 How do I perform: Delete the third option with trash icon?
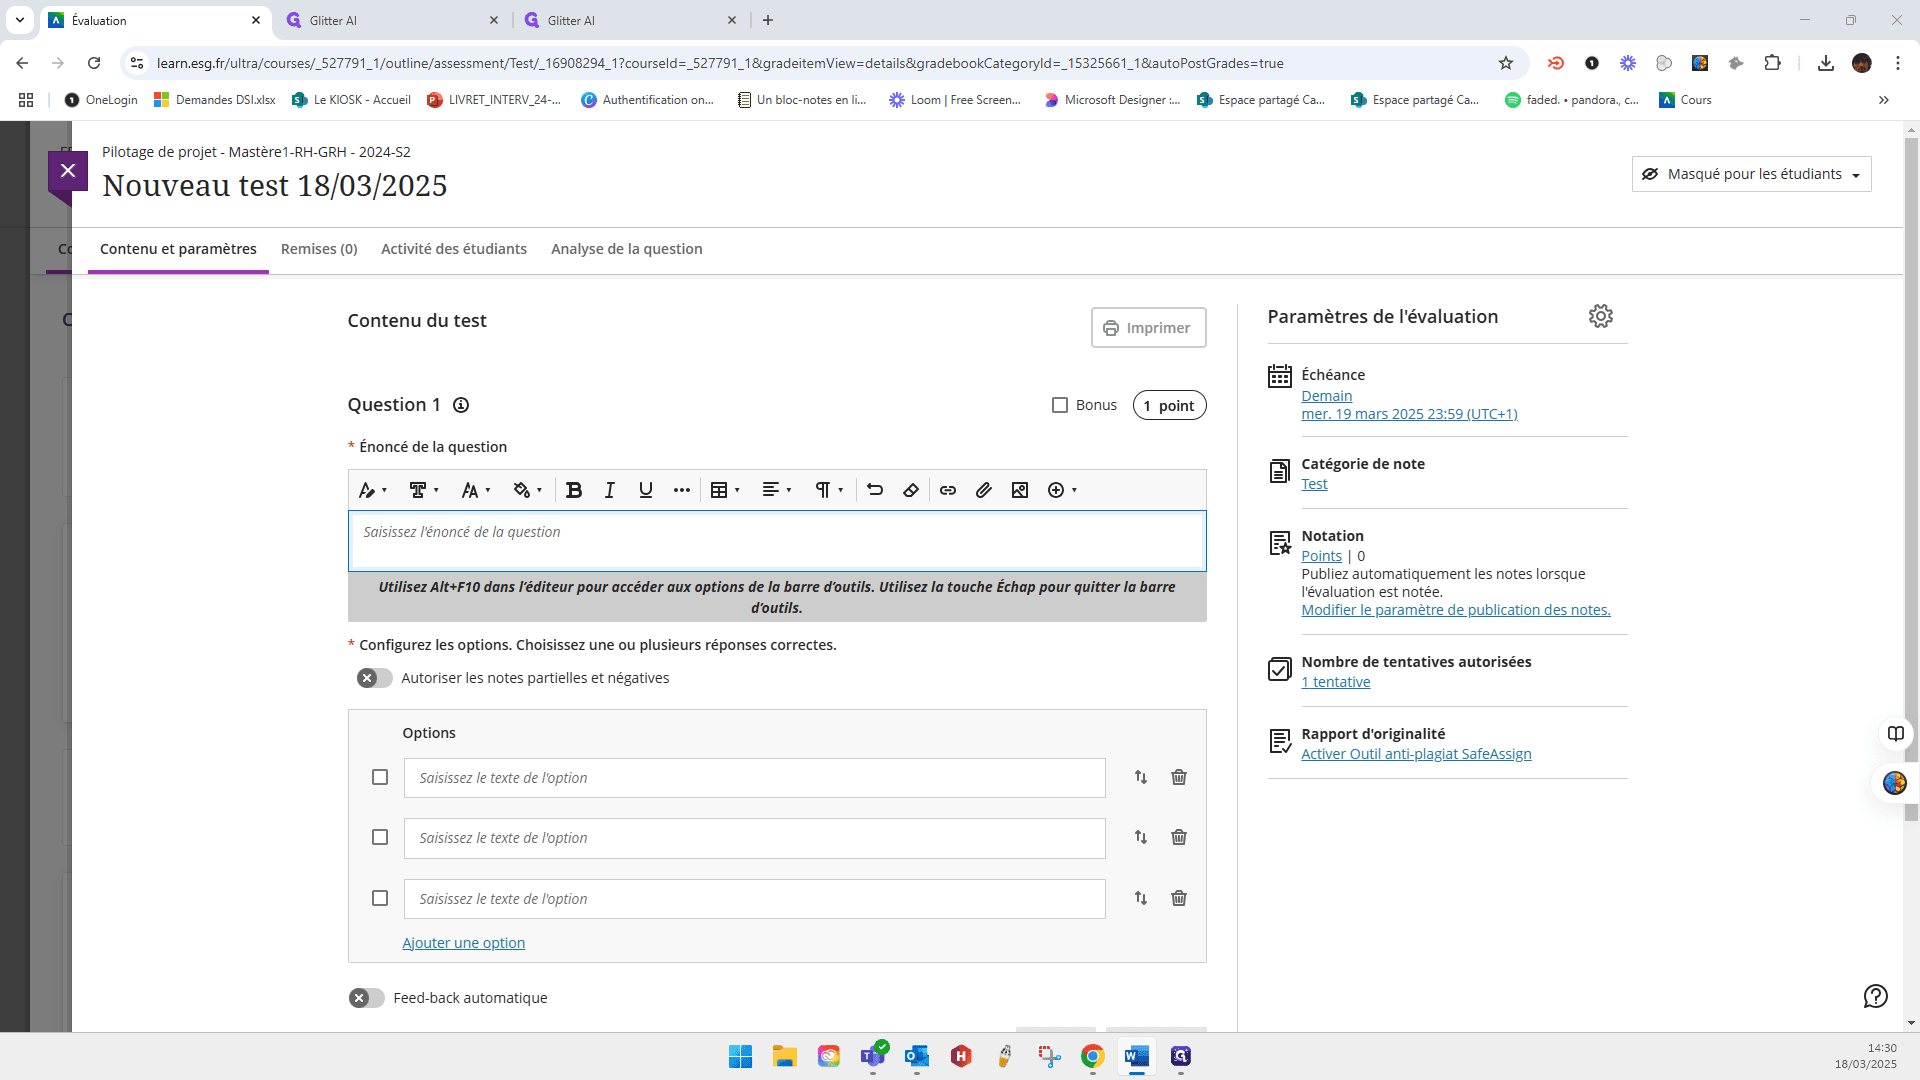coord(1179,898)
